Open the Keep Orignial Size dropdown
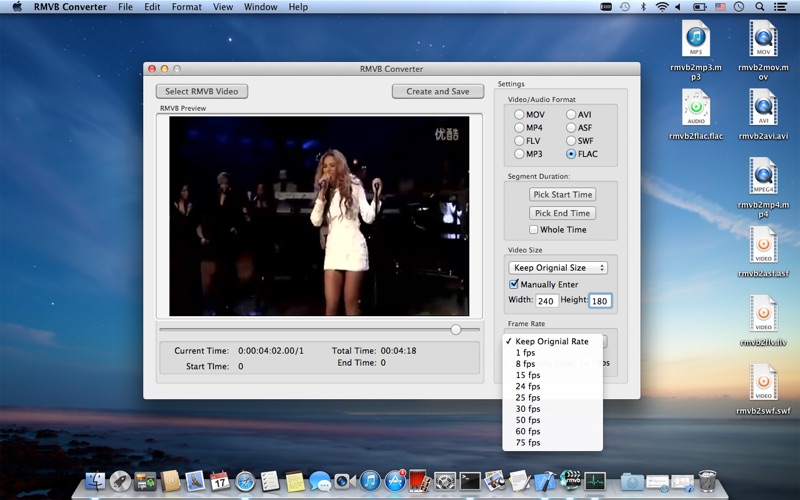800x500 pixels. [x=558, y=267]
